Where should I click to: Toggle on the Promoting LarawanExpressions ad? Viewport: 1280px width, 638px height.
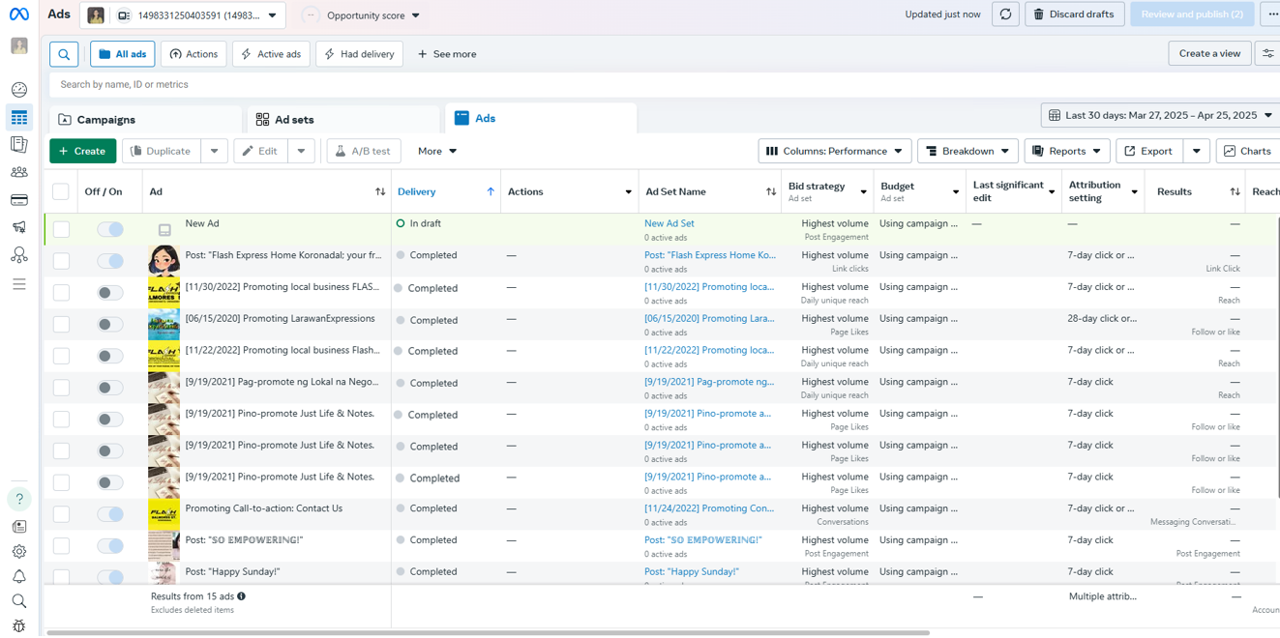[110, 324]
